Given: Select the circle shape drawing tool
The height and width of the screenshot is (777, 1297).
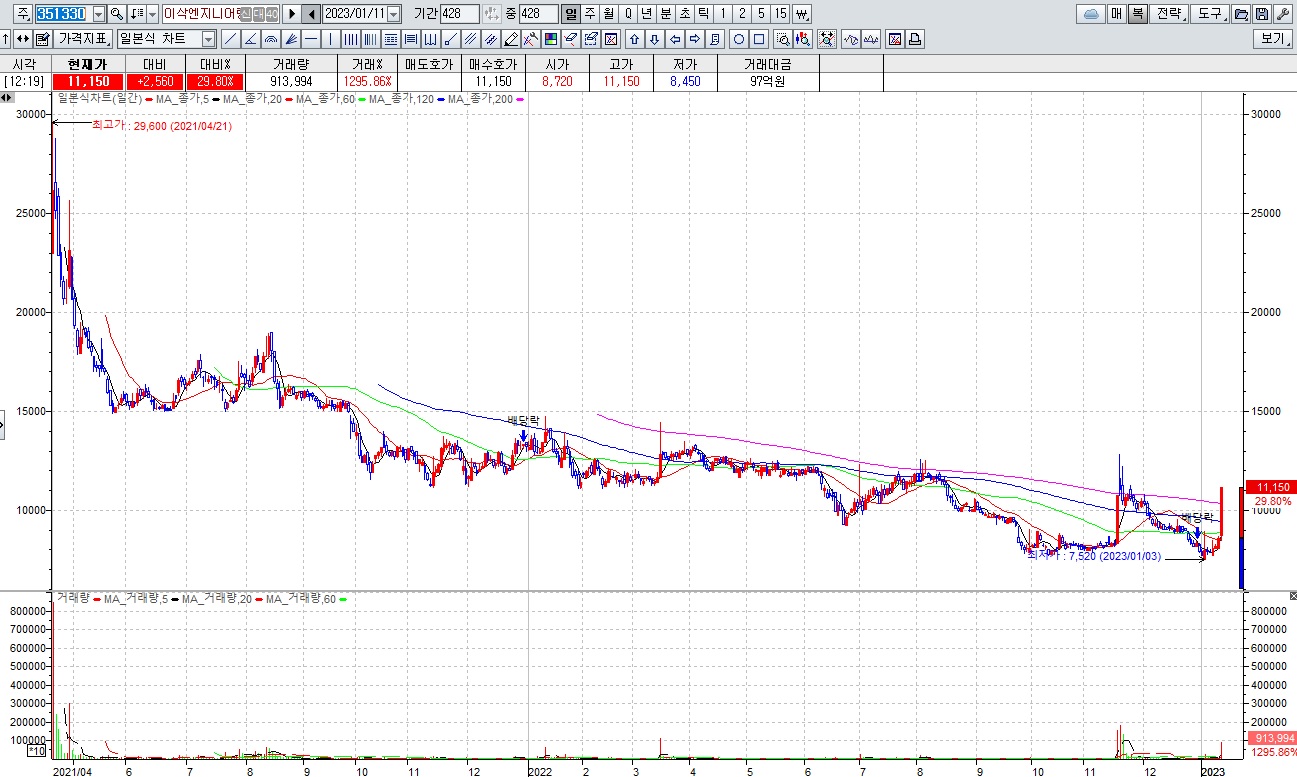Looking at the screenshot, I should [x=739, y=39].
